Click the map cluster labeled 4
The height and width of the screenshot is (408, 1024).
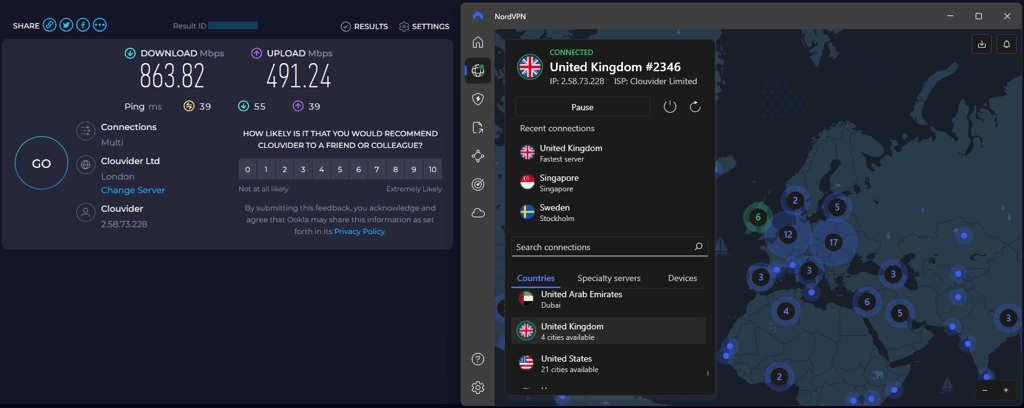click(786, 311)
